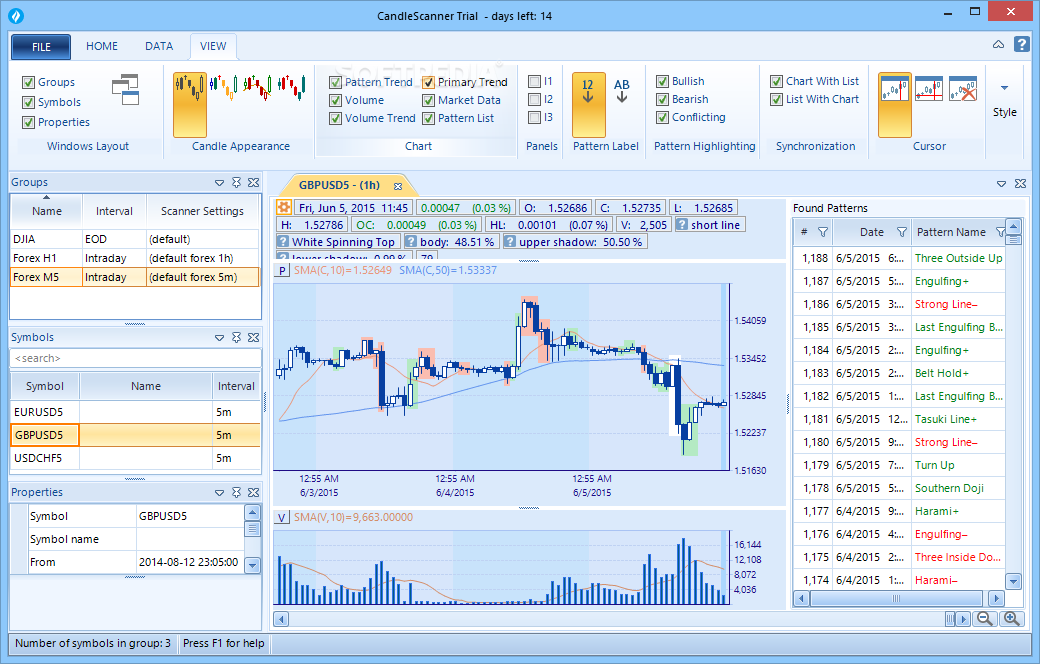Click the zoom in magnifier icon

(x=1011, y=619)
